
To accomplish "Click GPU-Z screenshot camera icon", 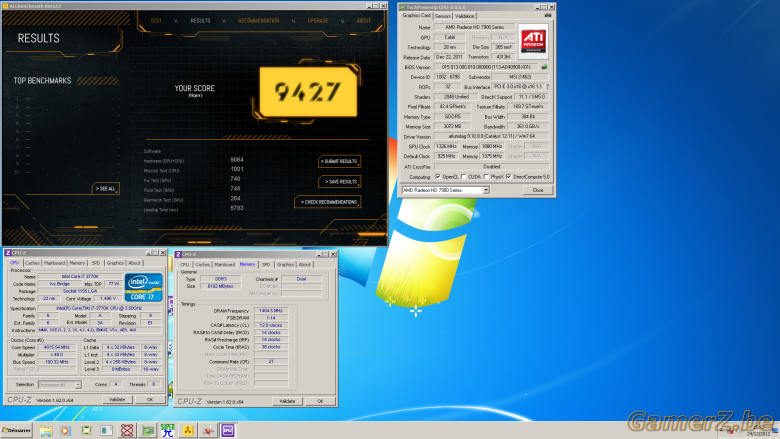I will pyautogui.click(x=548, y=16).
